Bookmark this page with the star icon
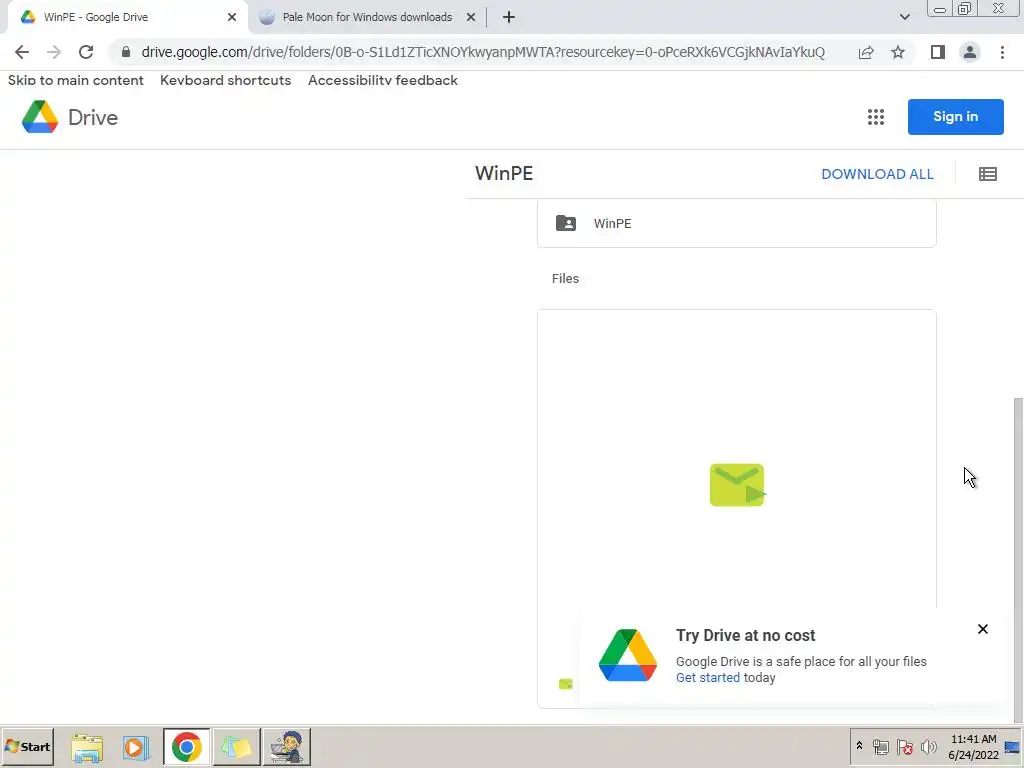 [898, 52]
